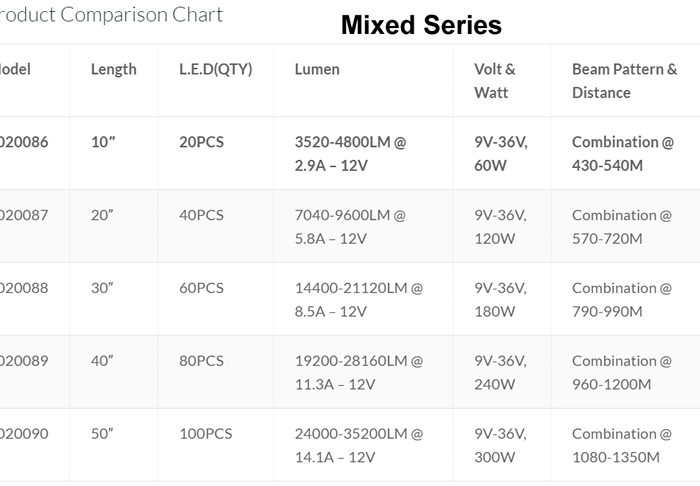Select the 40PCS LED quantity cell
700x486 pixels.
[x=201, y=215]
